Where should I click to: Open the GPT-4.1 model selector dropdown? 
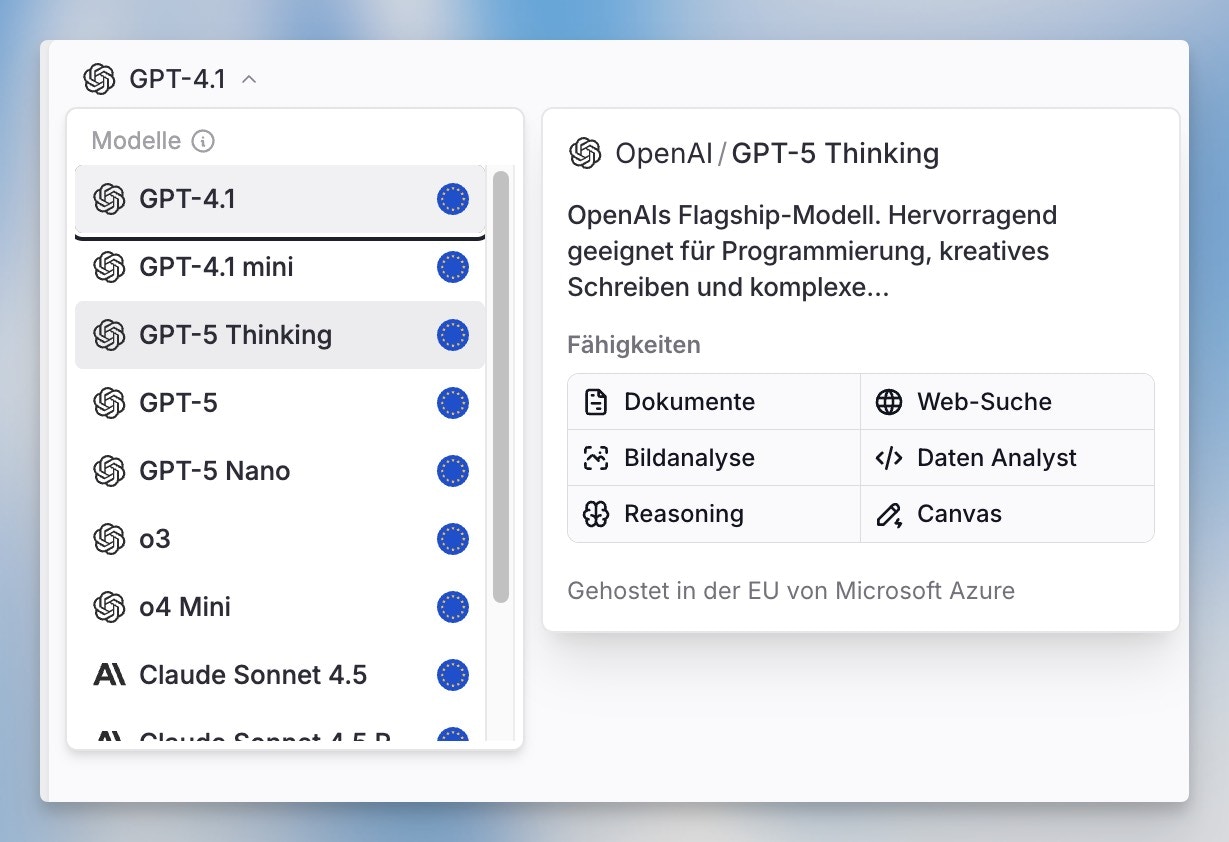[x=171, y=79]
